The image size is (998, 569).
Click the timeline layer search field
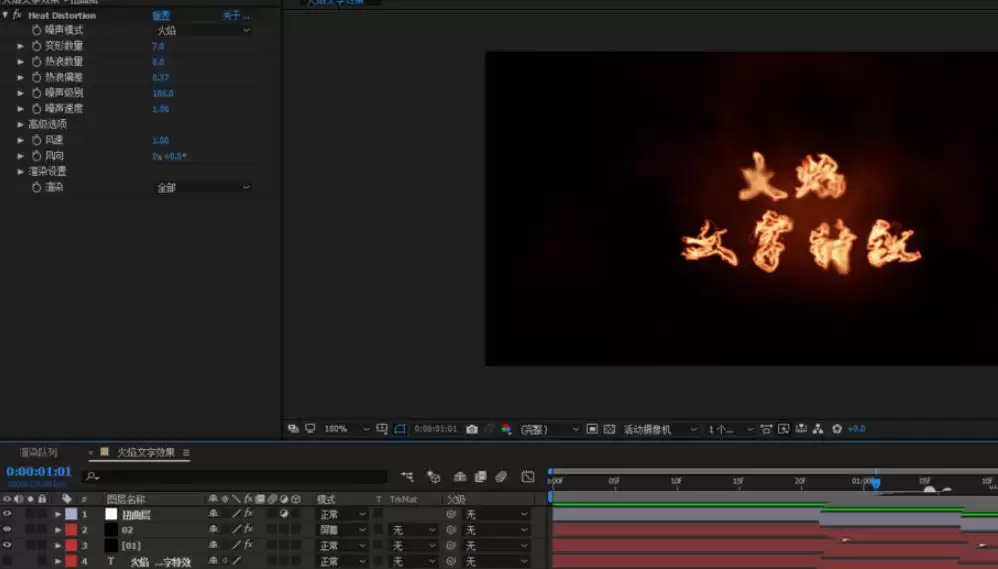(235, 476)
